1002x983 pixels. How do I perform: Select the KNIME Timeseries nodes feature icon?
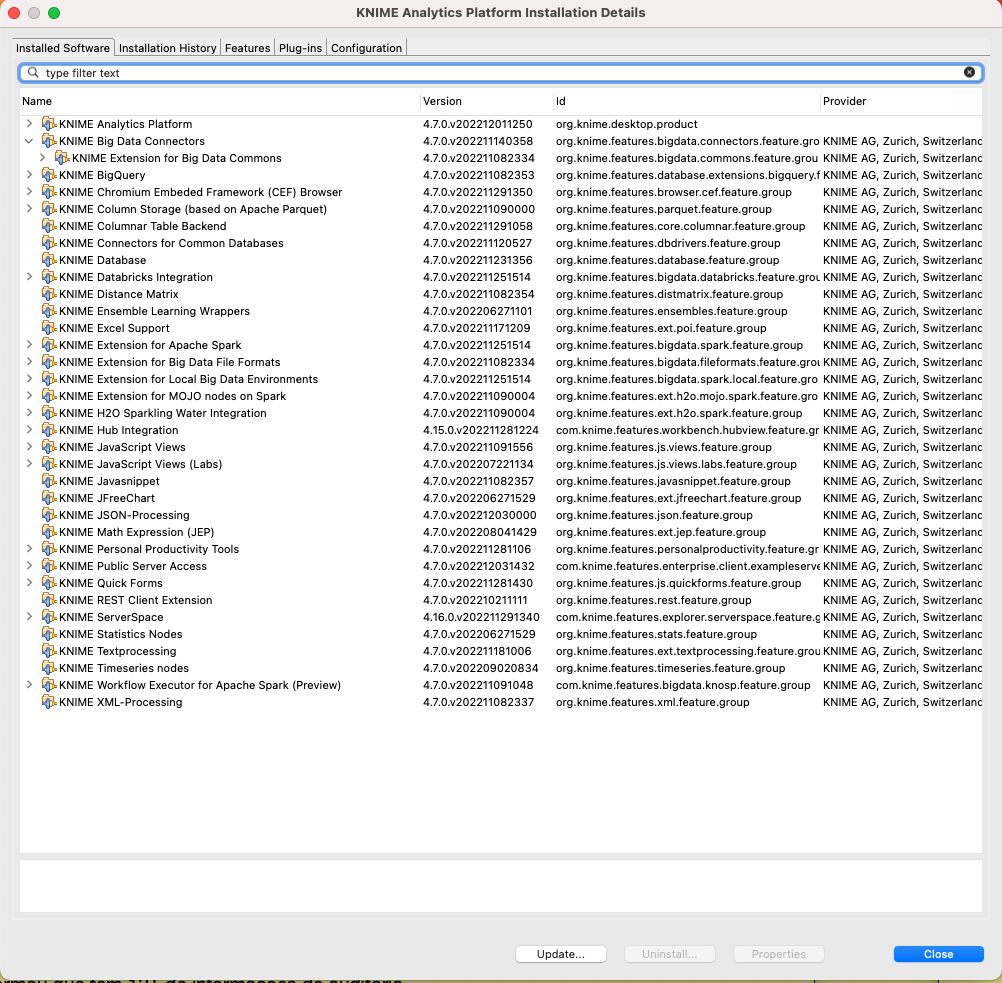point(49,668)
